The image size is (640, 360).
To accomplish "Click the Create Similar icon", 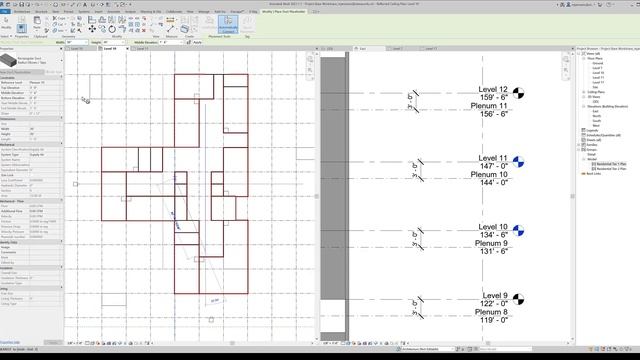I will click(x=184, y=29).
